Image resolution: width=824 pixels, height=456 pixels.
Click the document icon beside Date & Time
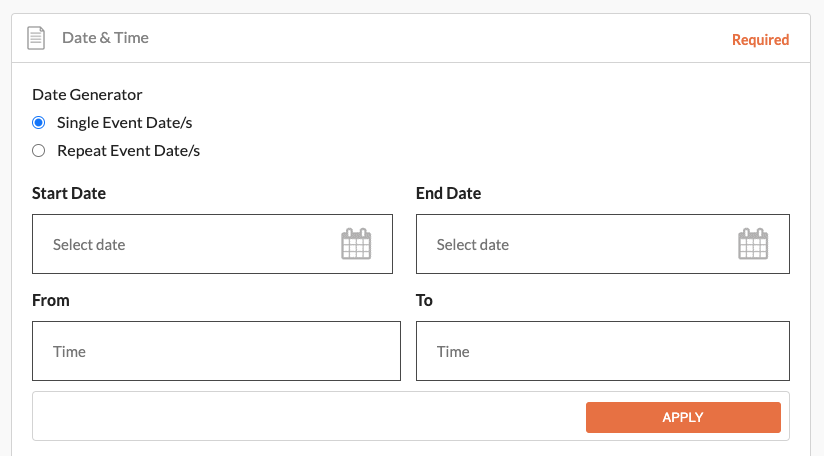click(36, 38)
